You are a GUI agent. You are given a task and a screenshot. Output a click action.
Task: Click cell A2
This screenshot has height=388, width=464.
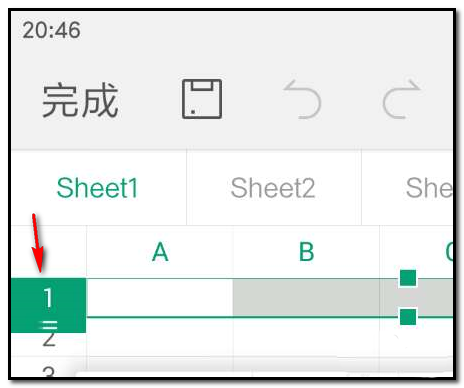click(160, 337)
